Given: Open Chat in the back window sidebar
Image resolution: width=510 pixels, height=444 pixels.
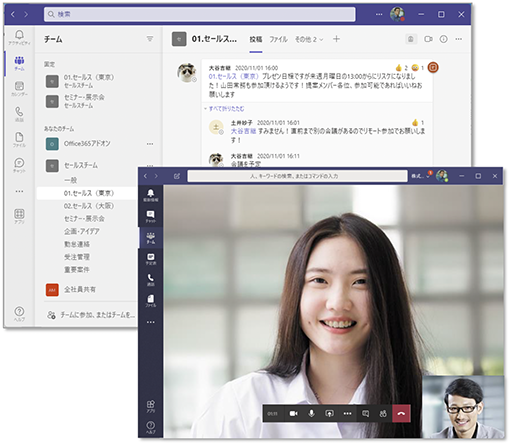Looking at the screenshot, I should 19,165.
